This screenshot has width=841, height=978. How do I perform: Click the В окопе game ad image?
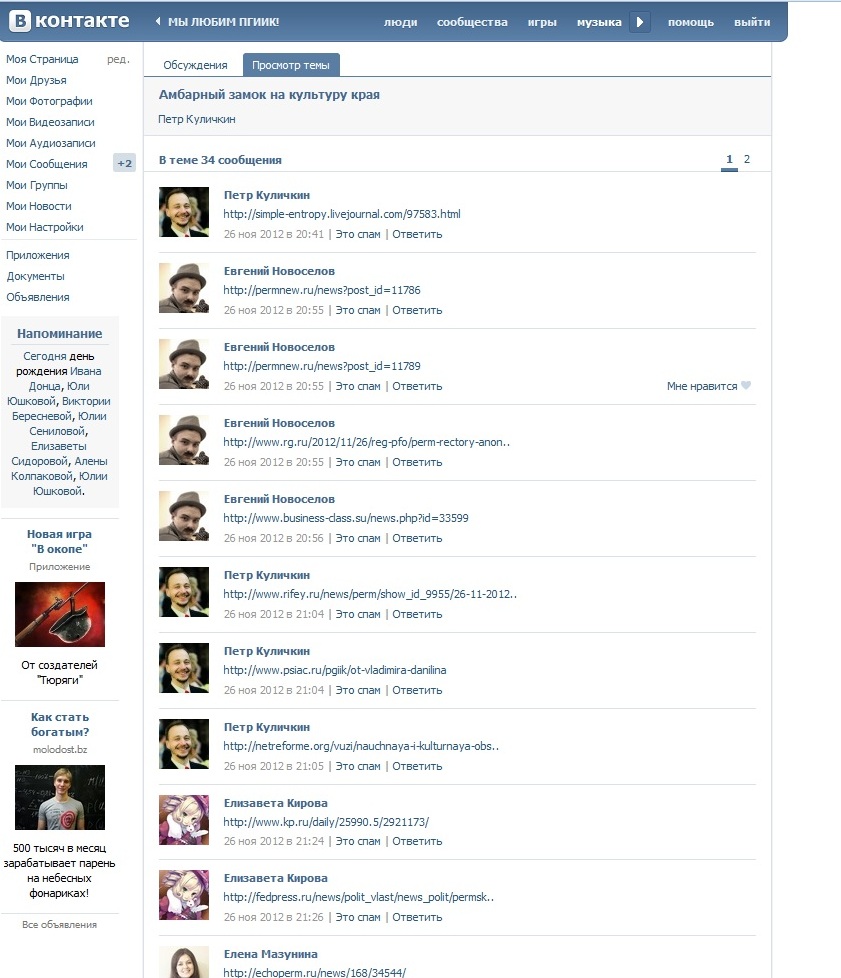60,614
